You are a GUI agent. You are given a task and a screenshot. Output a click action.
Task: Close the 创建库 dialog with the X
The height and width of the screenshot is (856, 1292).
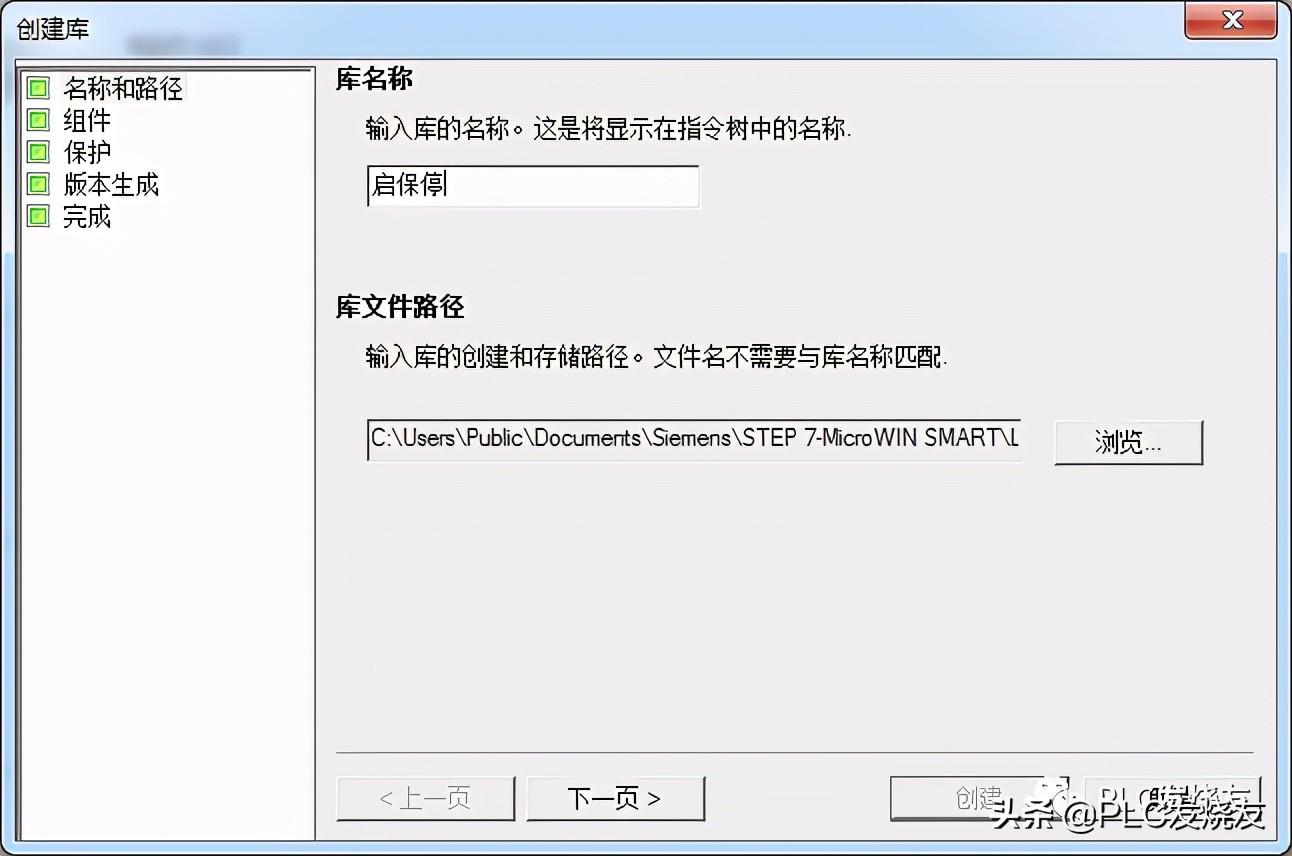(1230, 21)
